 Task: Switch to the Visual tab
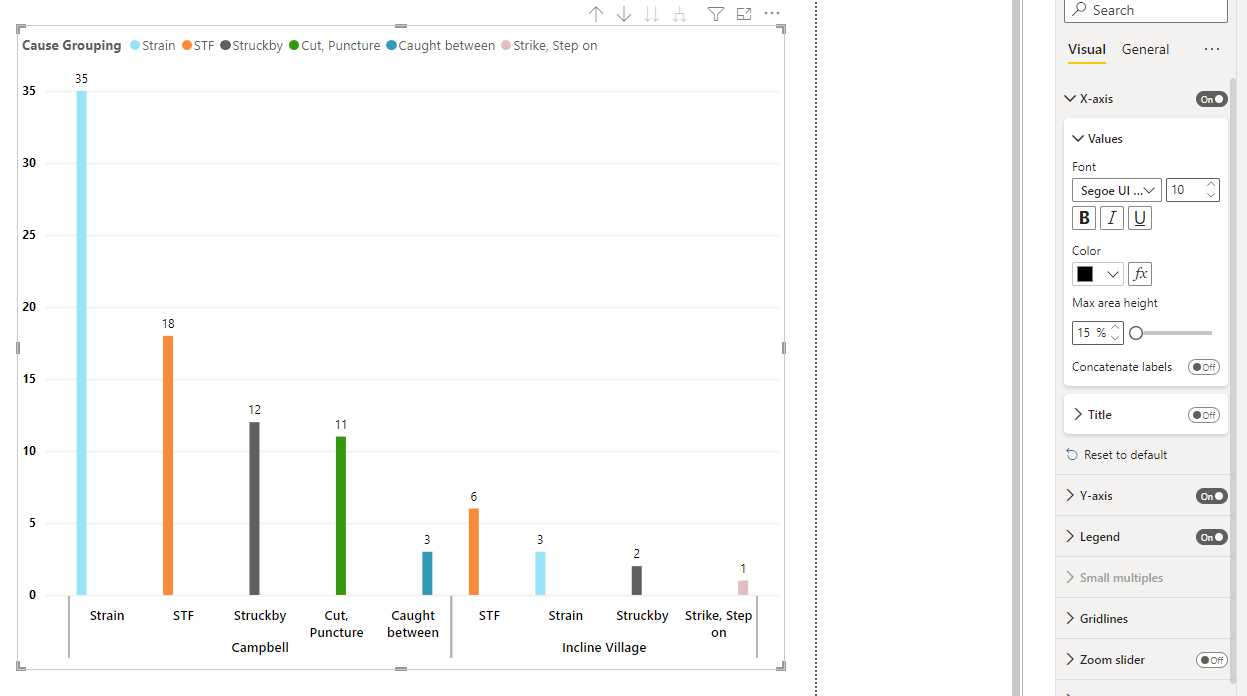[x=1086, y=49]
